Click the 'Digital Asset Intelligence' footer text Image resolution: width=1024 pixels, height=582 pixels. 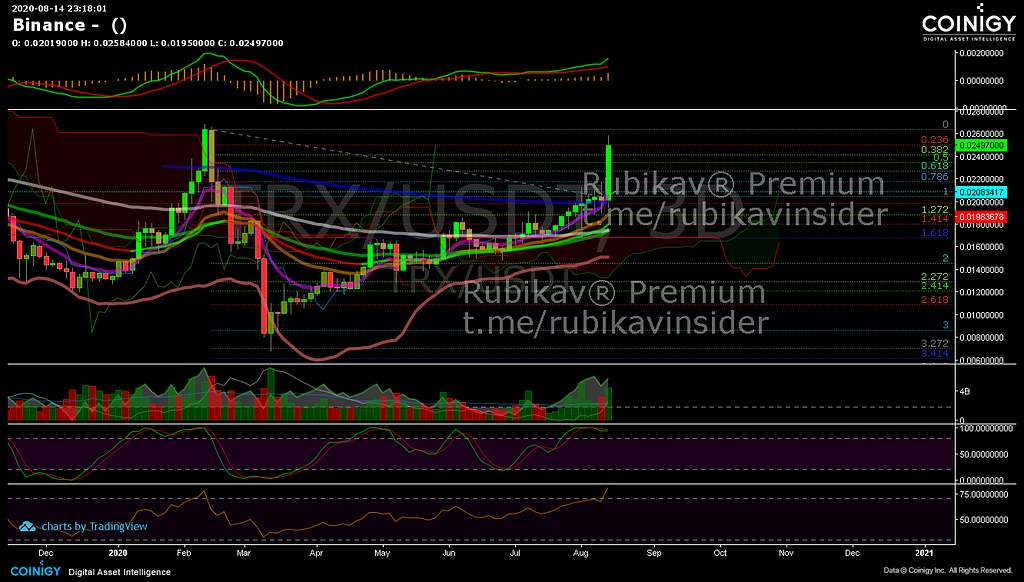click(x=120, y=572)
